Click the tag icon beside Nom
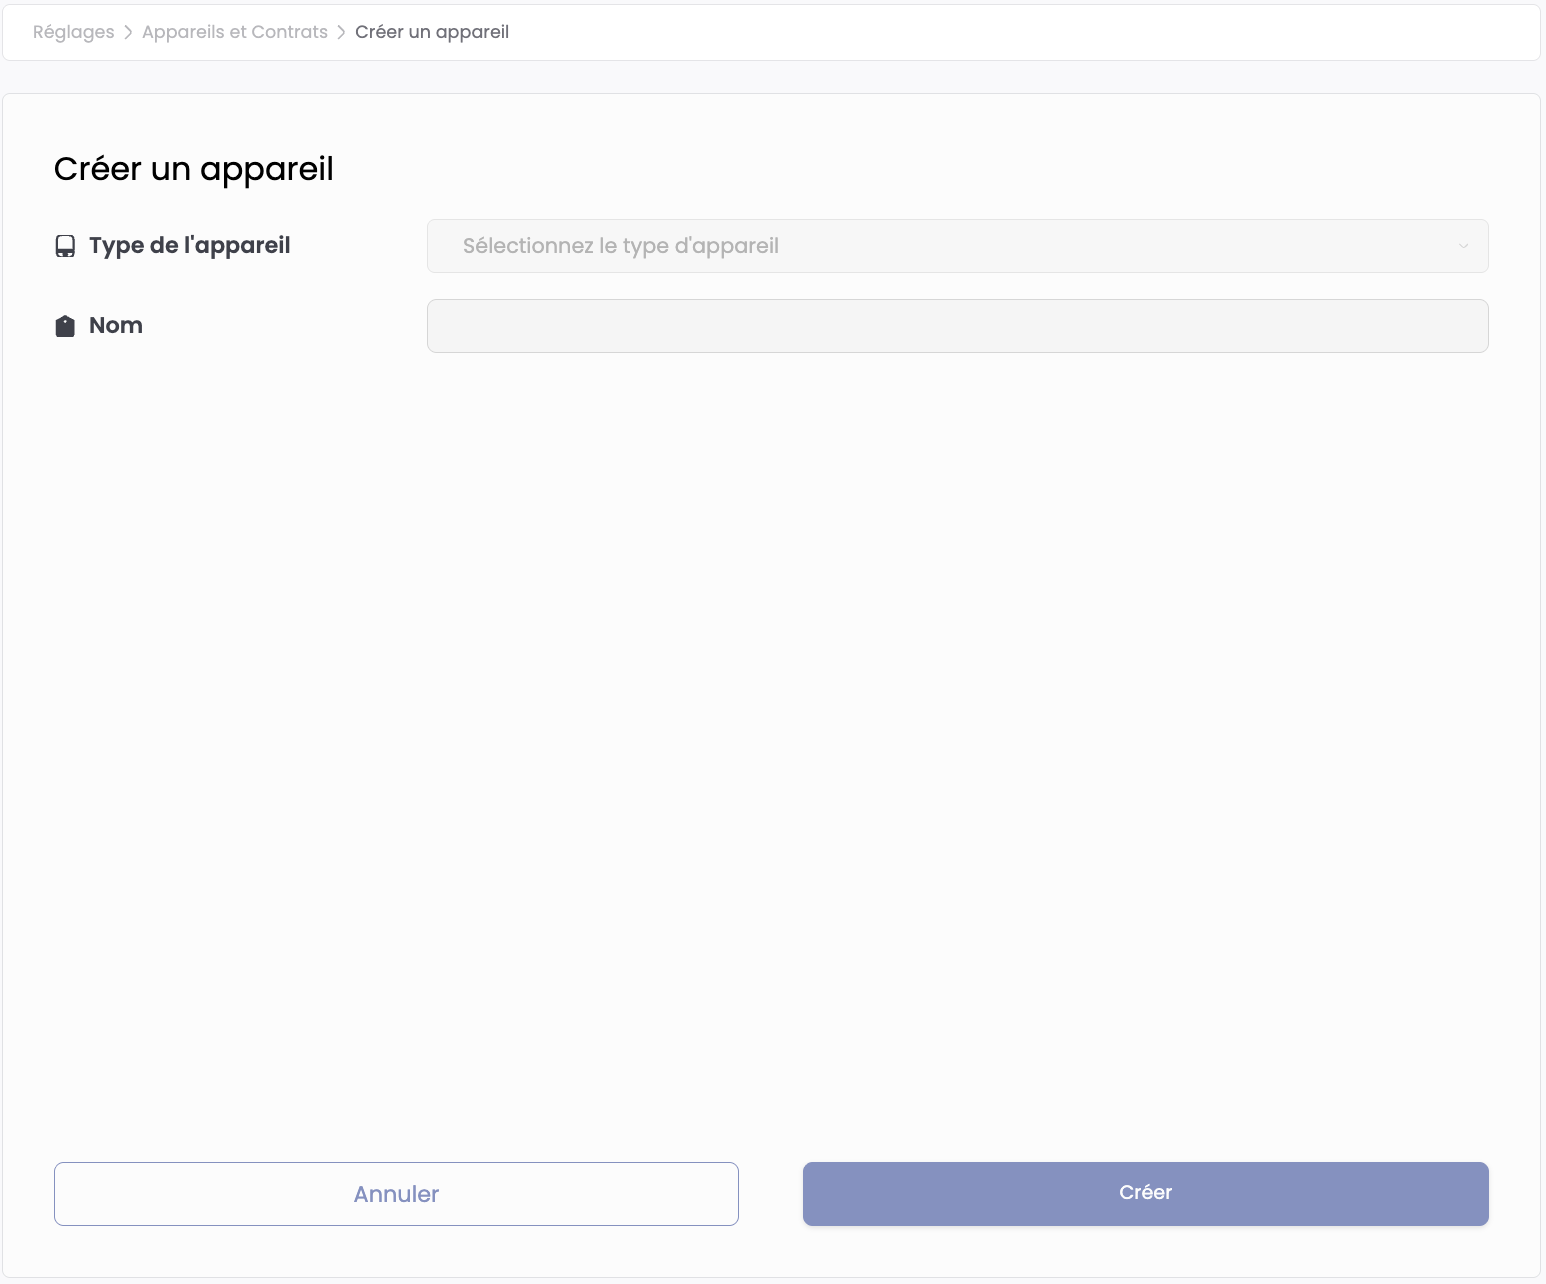This screenshot has height=1284, width=1546. pos(65,326)
